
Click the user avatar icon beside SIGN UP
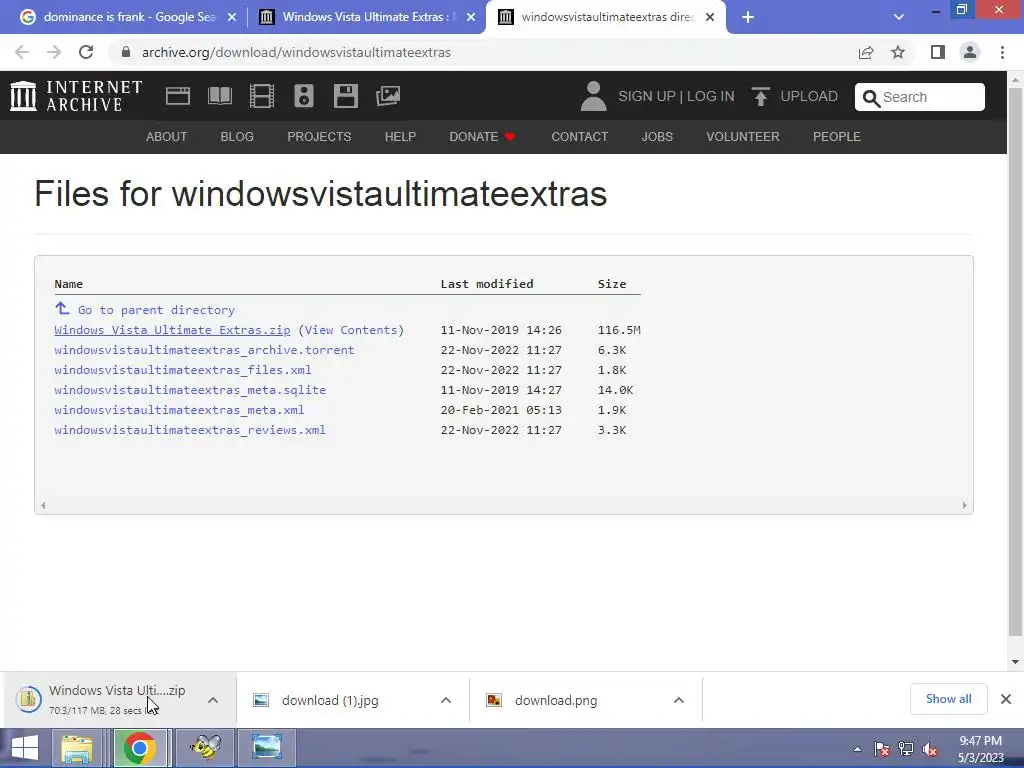(593, 96)
